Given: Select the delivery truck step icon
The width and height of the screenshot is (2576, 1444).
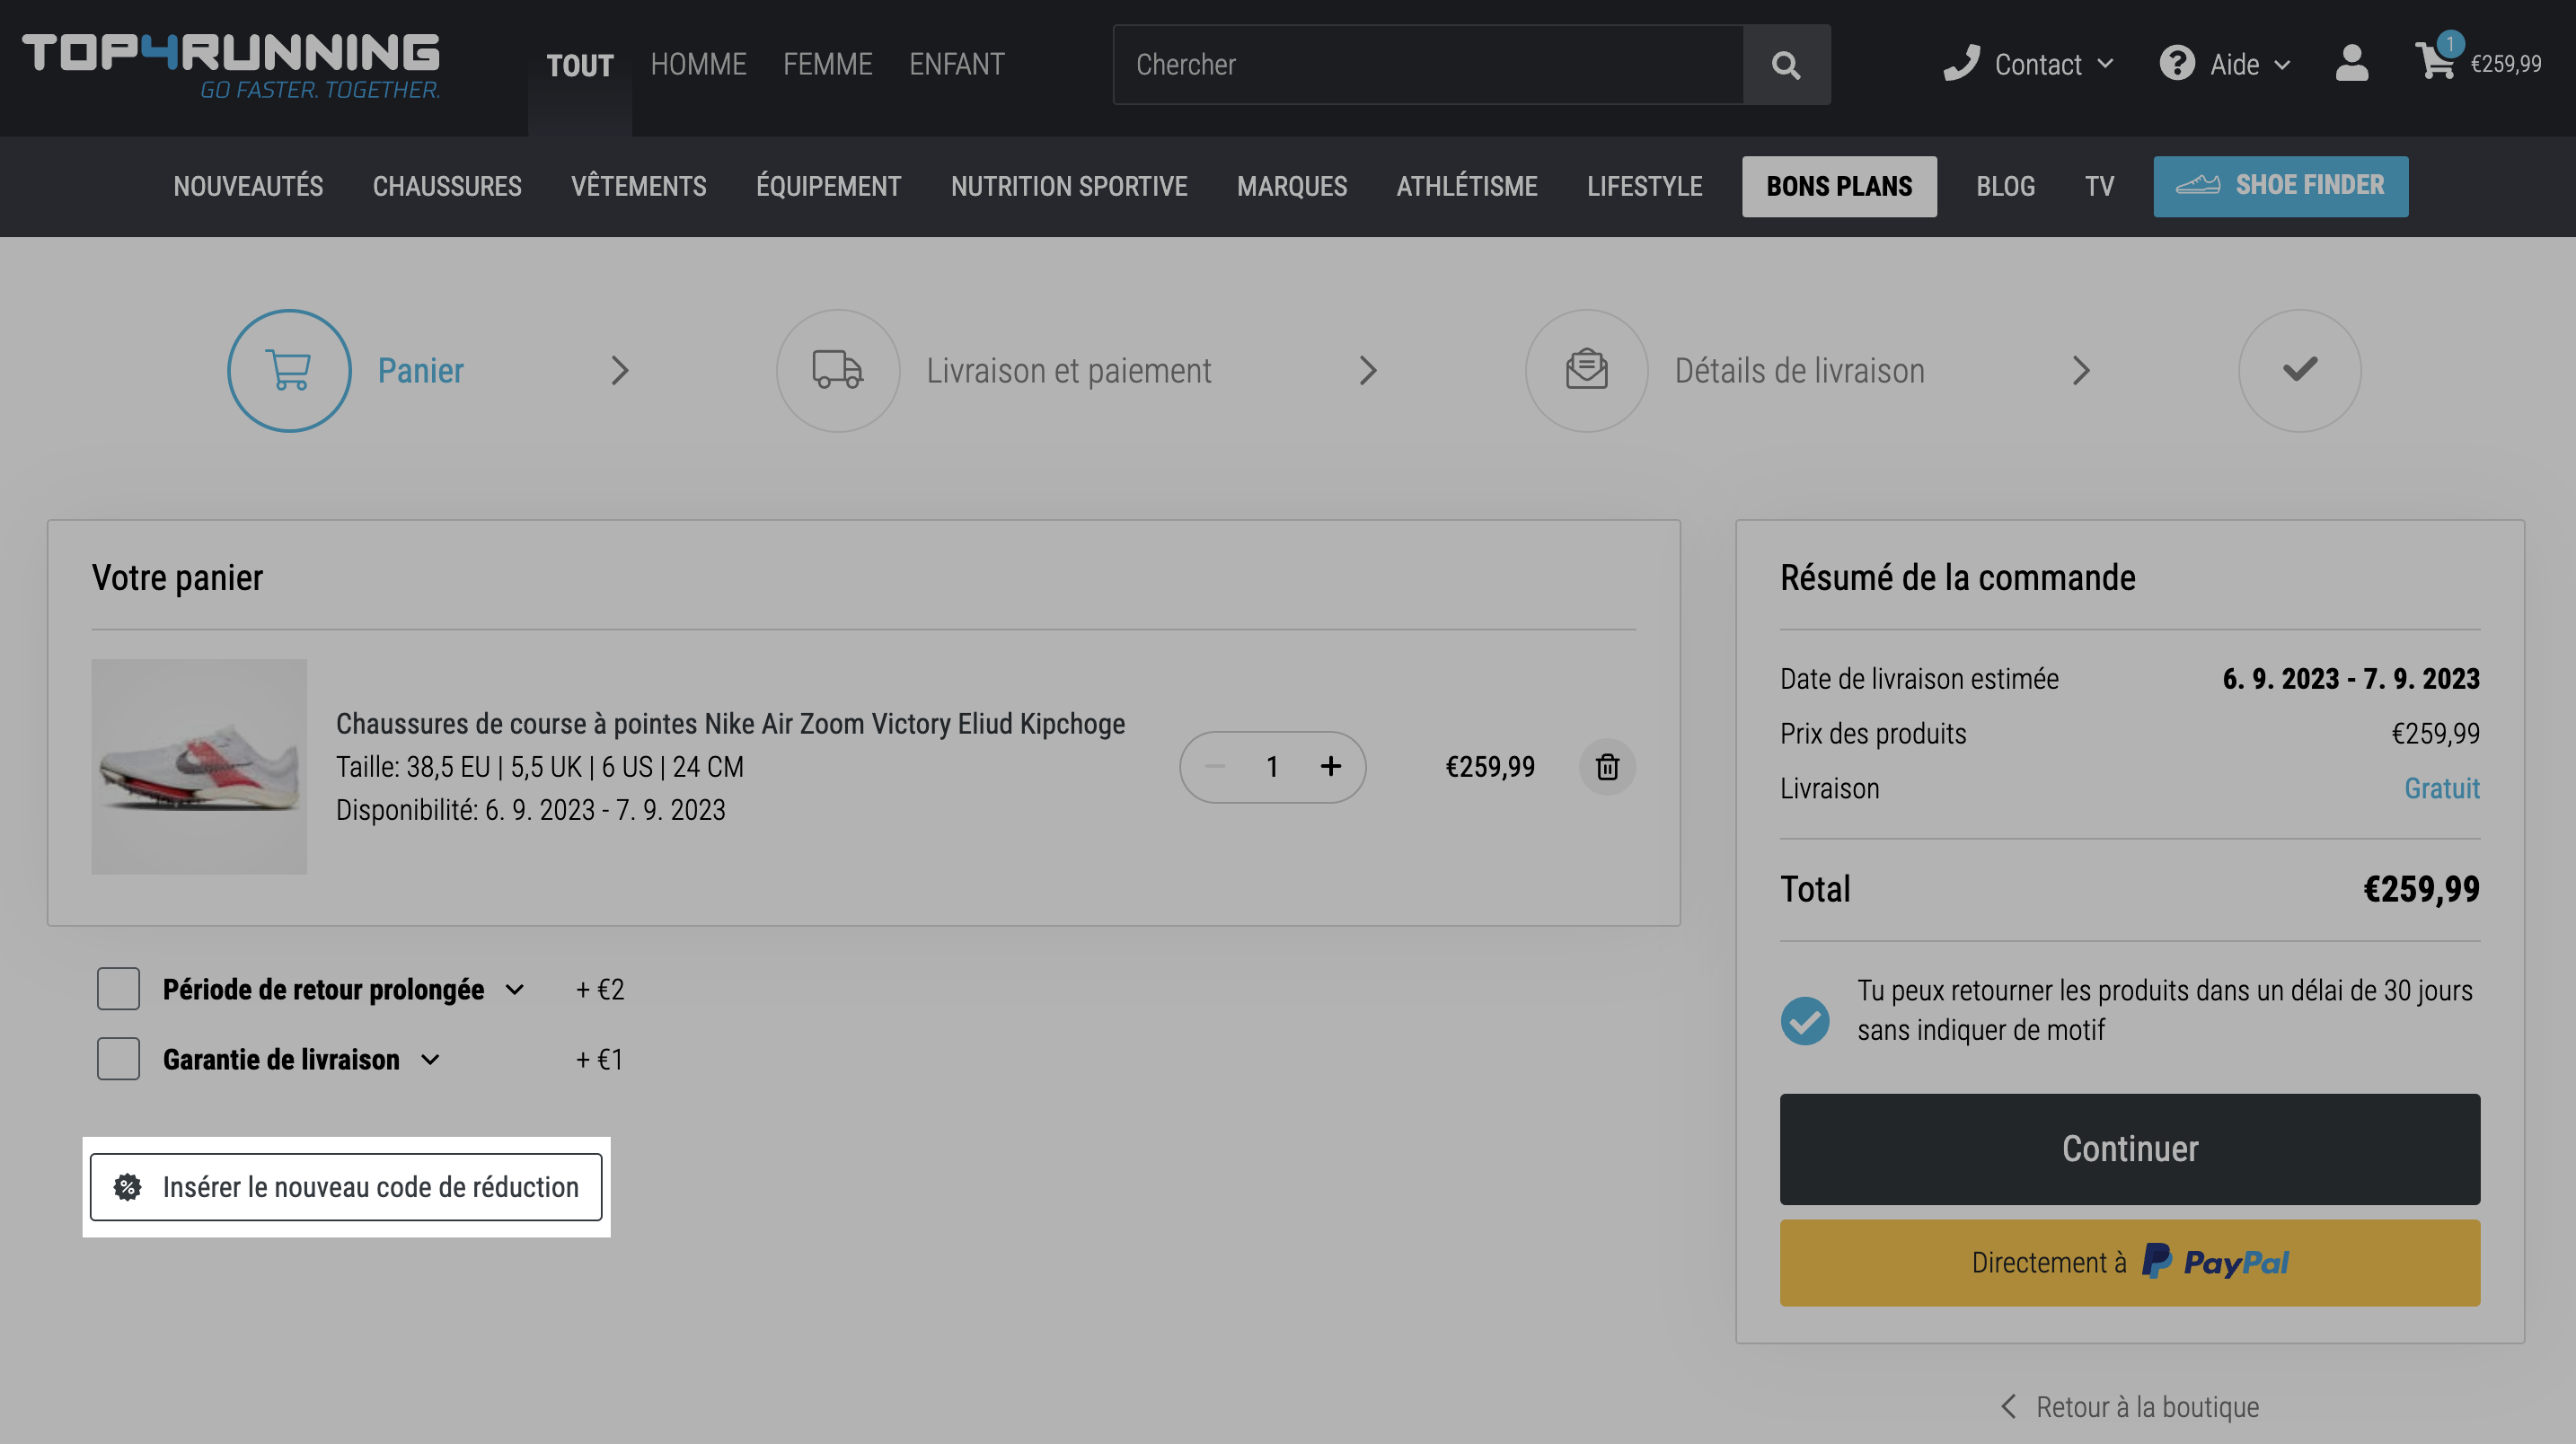Looking at the screenshot, I should point(838,370).
